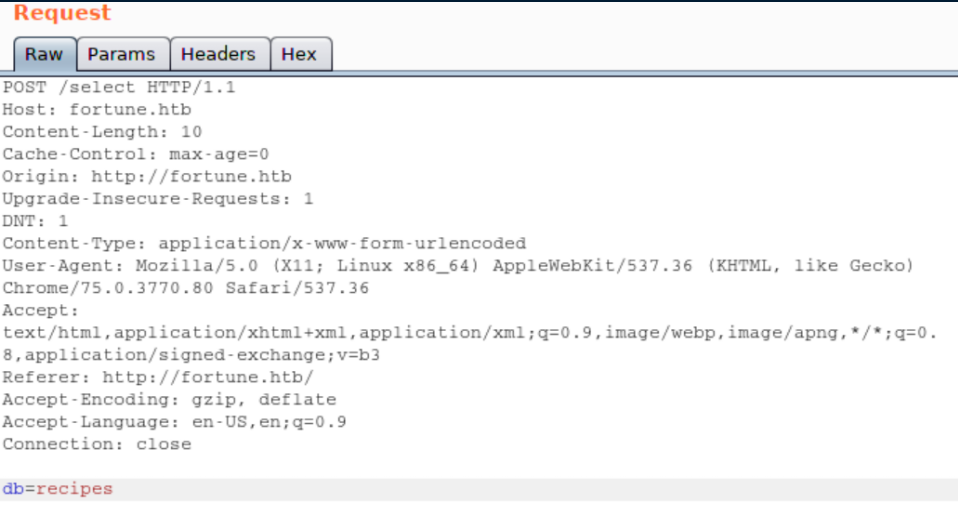Select the Upgrade-Insecure-Requests header line
958x510 pixels.
tap(158, 199)
